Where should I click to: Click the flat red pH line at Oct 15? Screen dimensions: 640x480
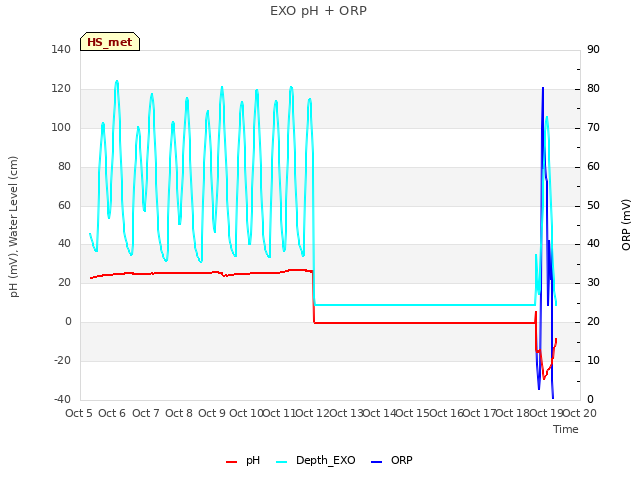tap(412, 323)
